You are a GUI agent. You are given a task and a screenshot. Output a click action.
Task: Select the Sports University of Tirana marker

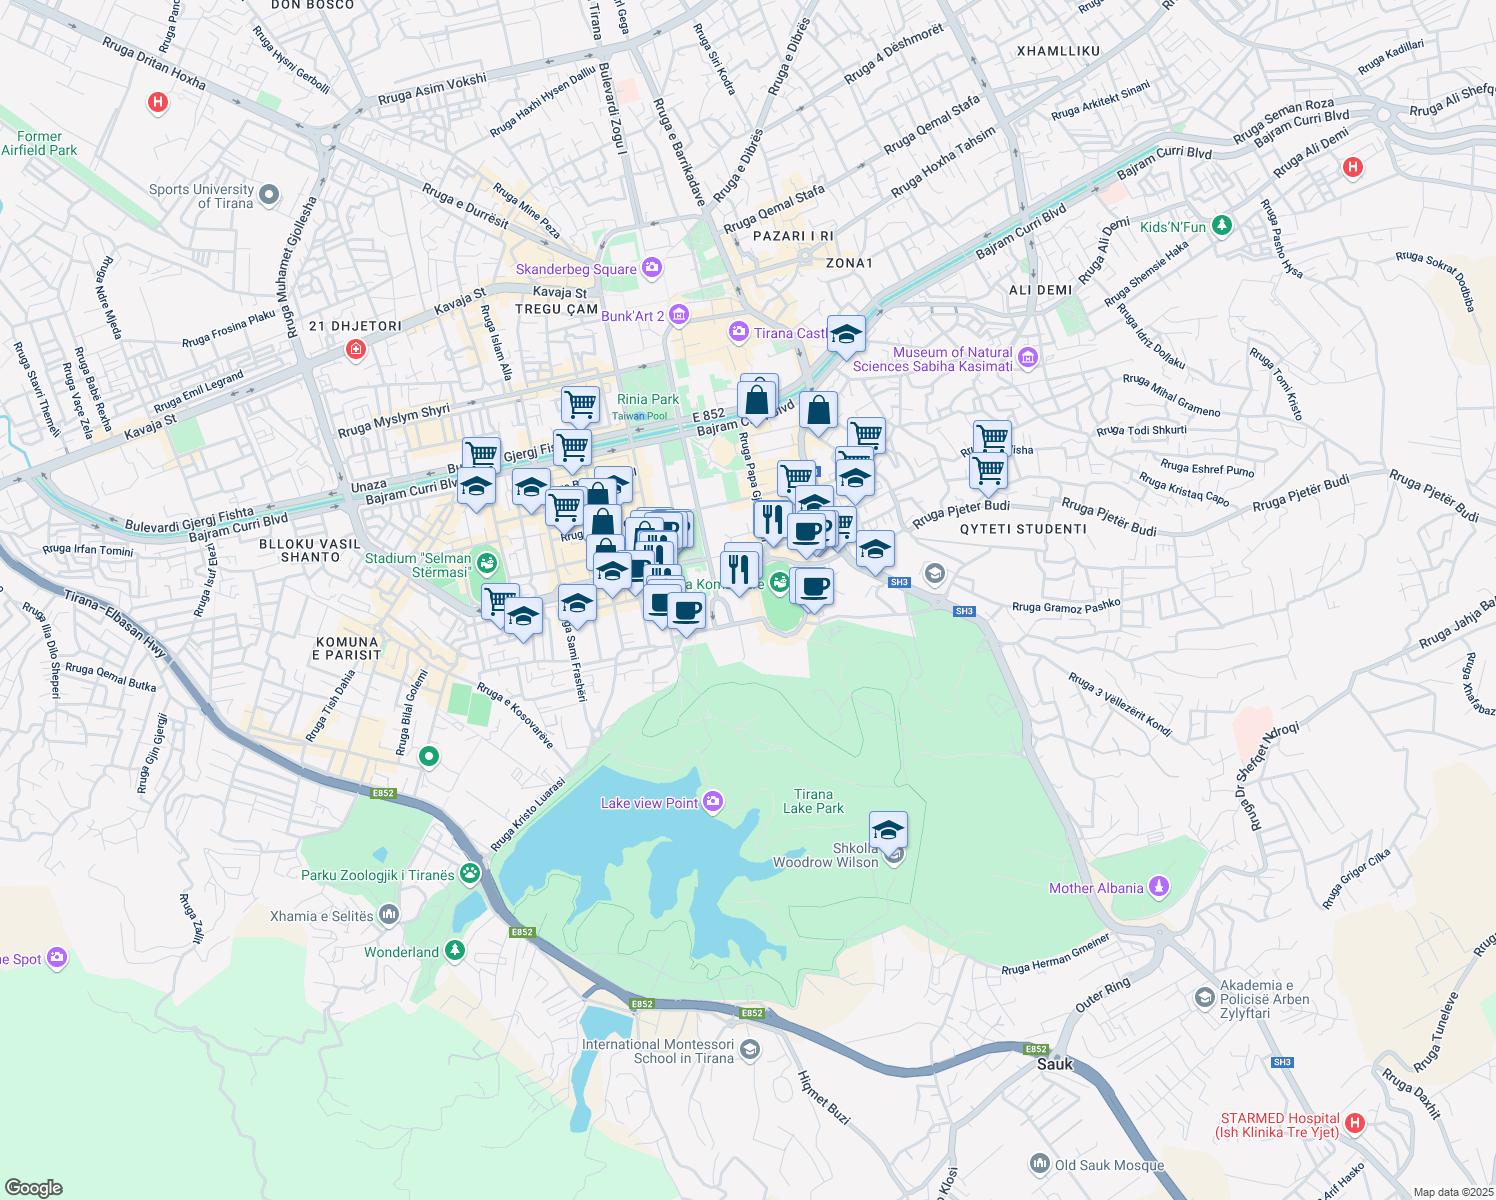click(x=269, y=195)
